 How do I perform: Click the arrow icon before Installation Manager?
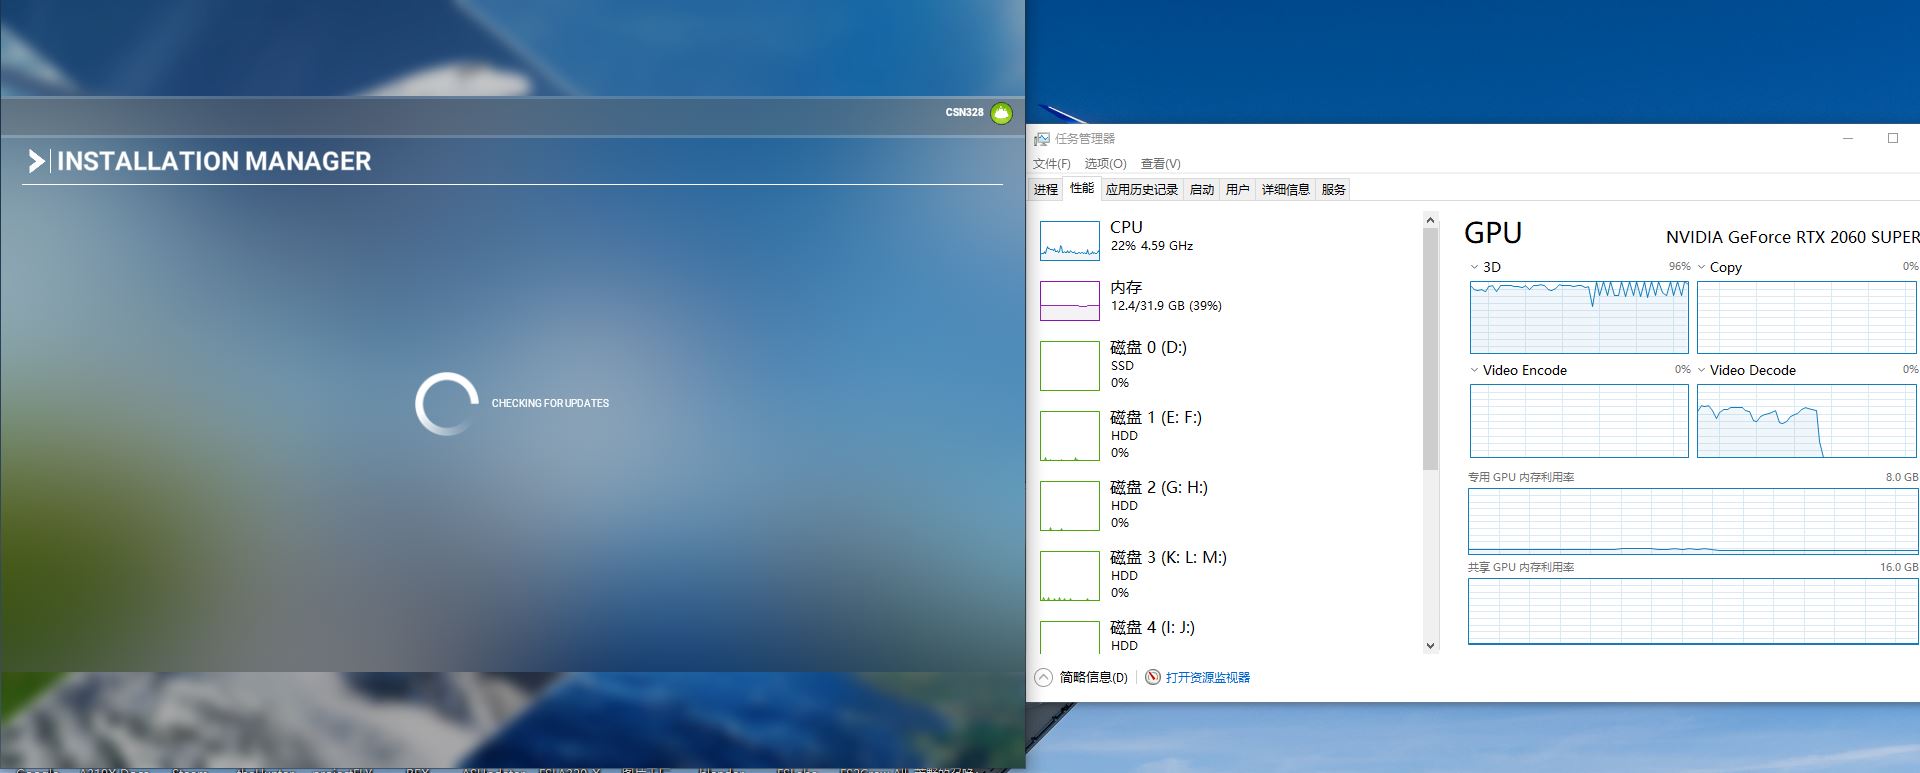click(36, 161)
